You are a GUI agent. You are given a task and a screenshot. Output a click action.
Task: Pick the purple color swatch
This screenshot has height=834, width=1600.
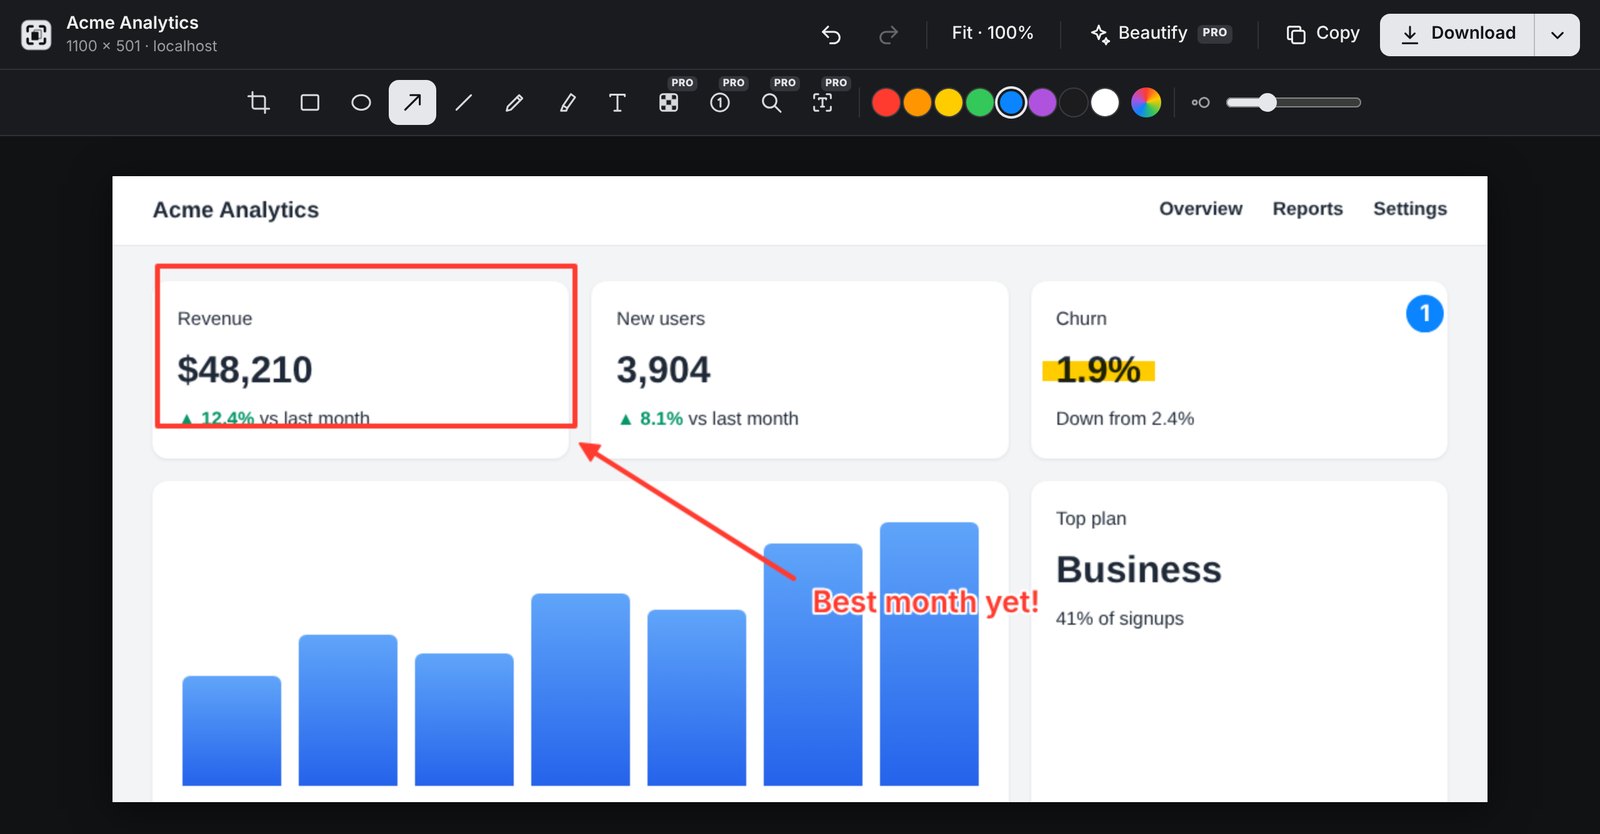(1042, 102)
